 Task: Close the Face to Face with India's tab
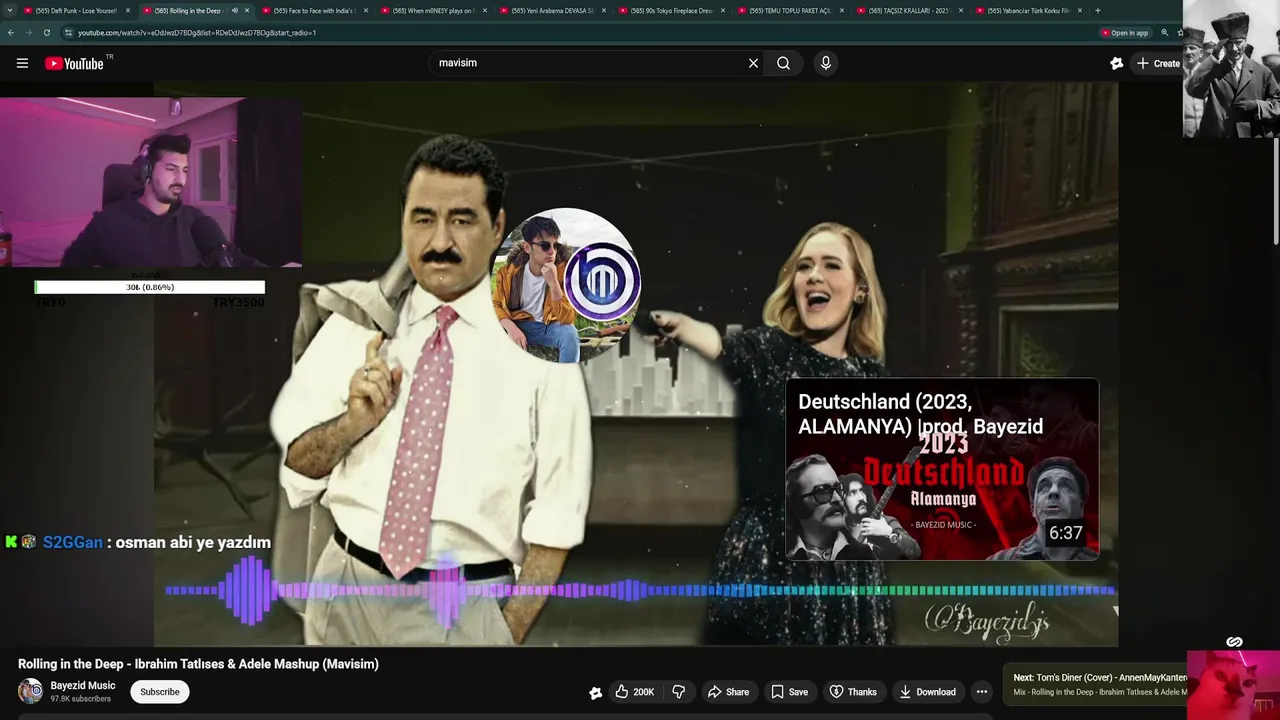366,10
